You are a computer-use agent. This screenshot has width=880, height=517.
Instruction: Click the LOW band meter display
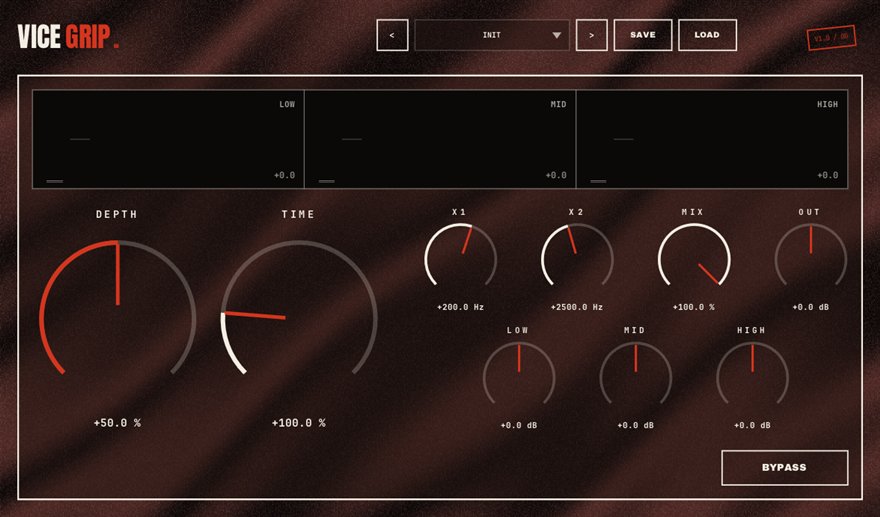(x=168, y=139)
